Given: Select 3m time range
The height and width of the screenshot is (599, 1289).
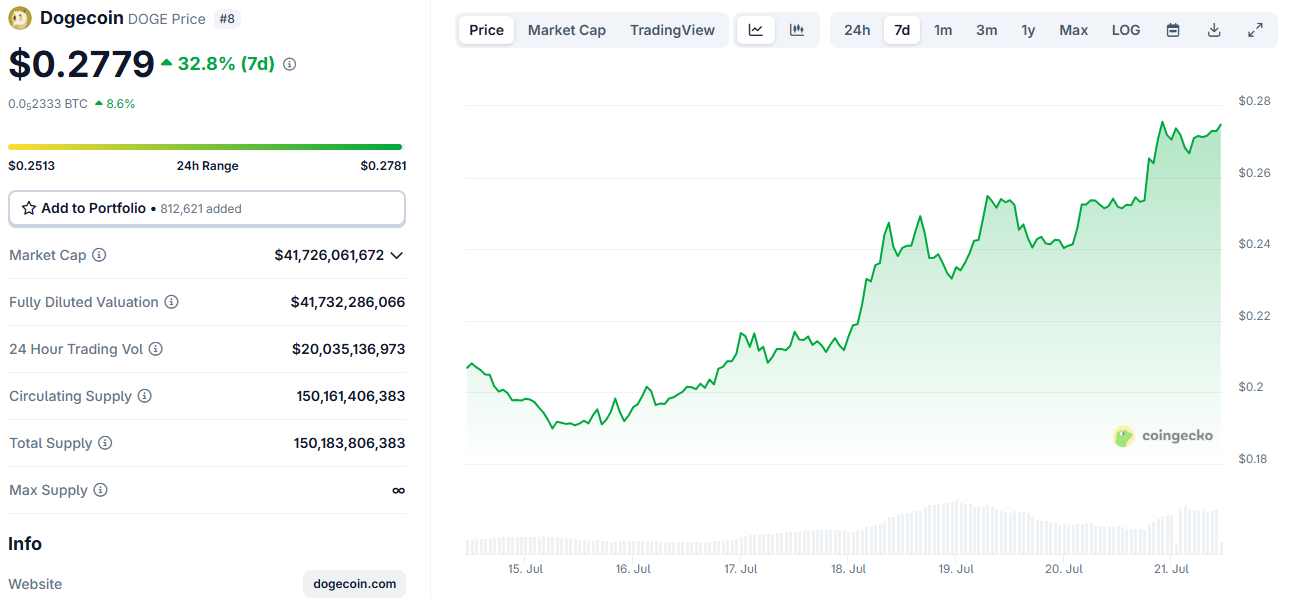Looking at the screenshot, I should point(987,30).
